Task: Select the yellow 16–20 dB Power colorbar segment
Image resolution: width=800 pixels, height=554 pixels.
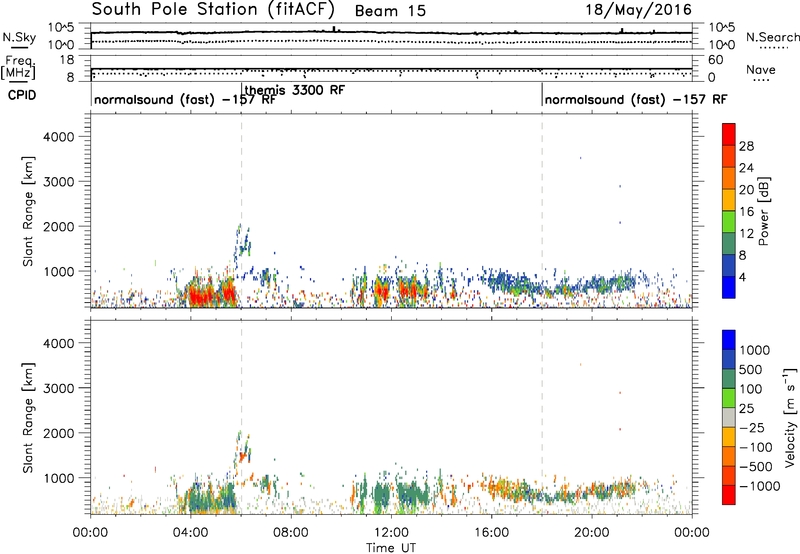Action: [x=729, y=200]
